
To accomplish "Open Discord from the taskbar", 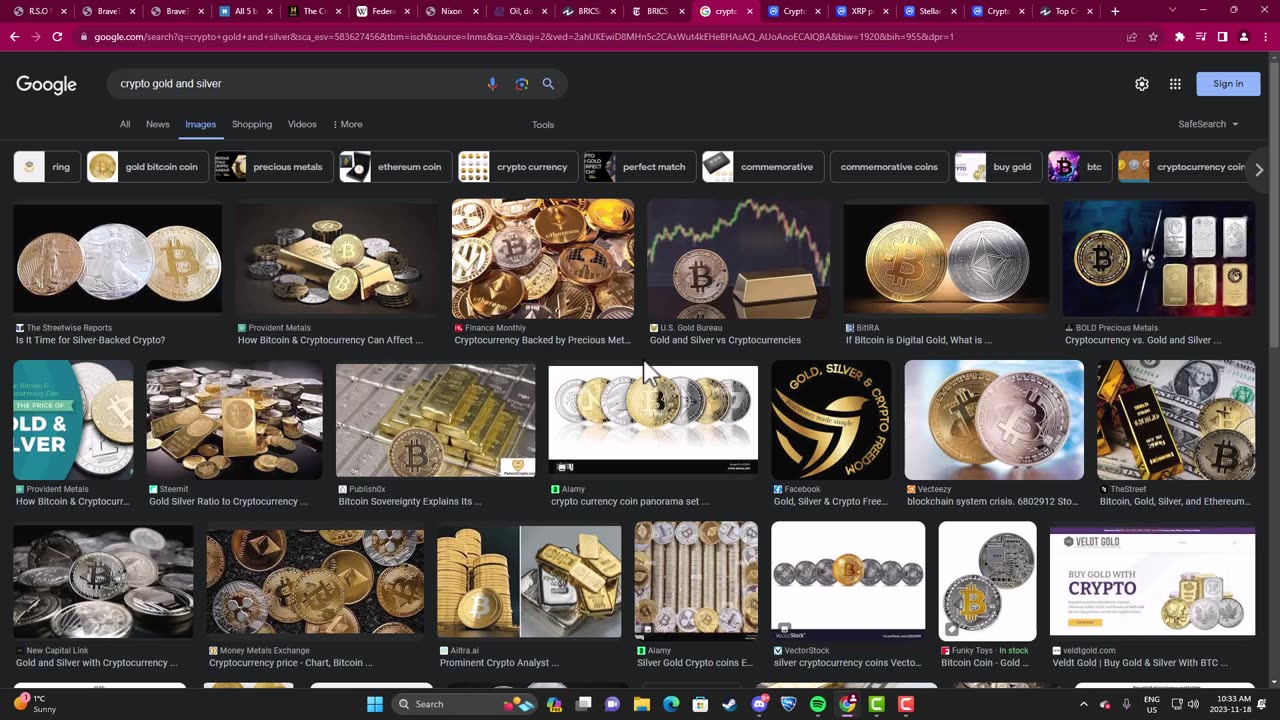I will [759, 704].
